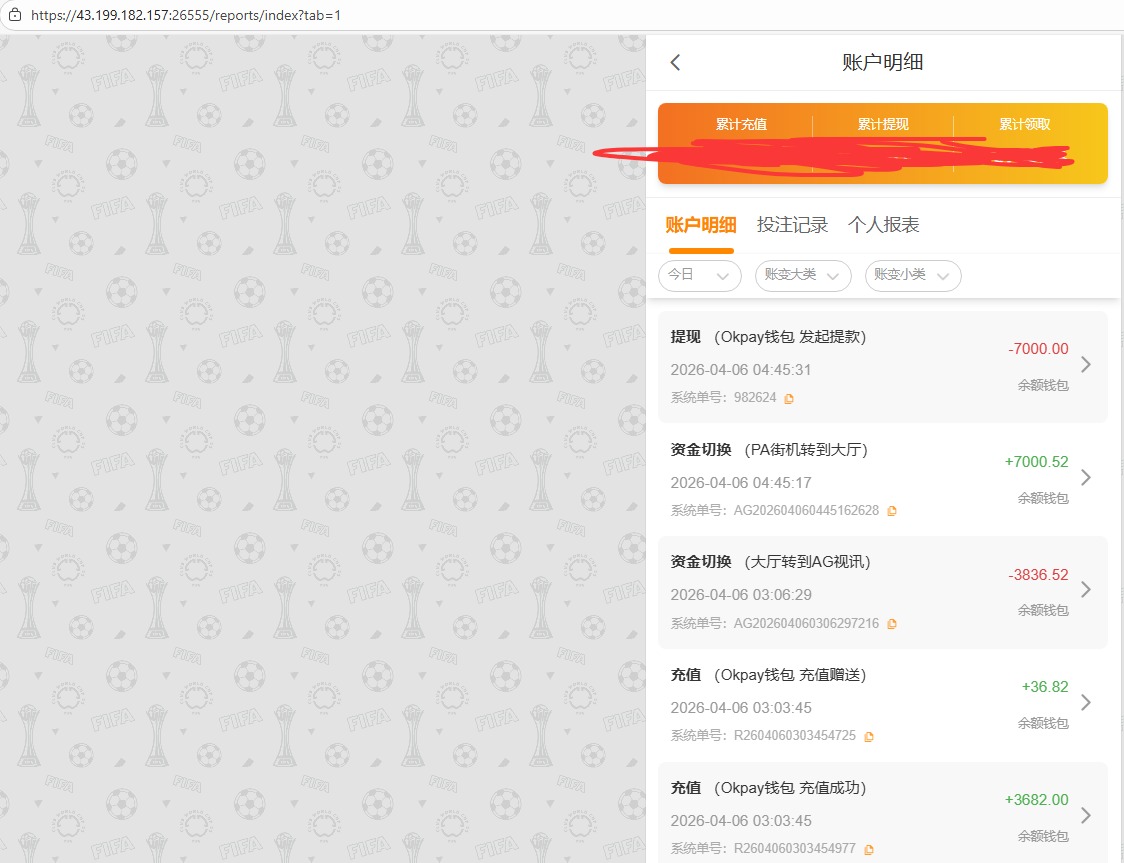Open details arrow for -7000.00 withdrawal
Image resolution: width=1124 pixels, height=863 pixels.
pos(1086,365)
